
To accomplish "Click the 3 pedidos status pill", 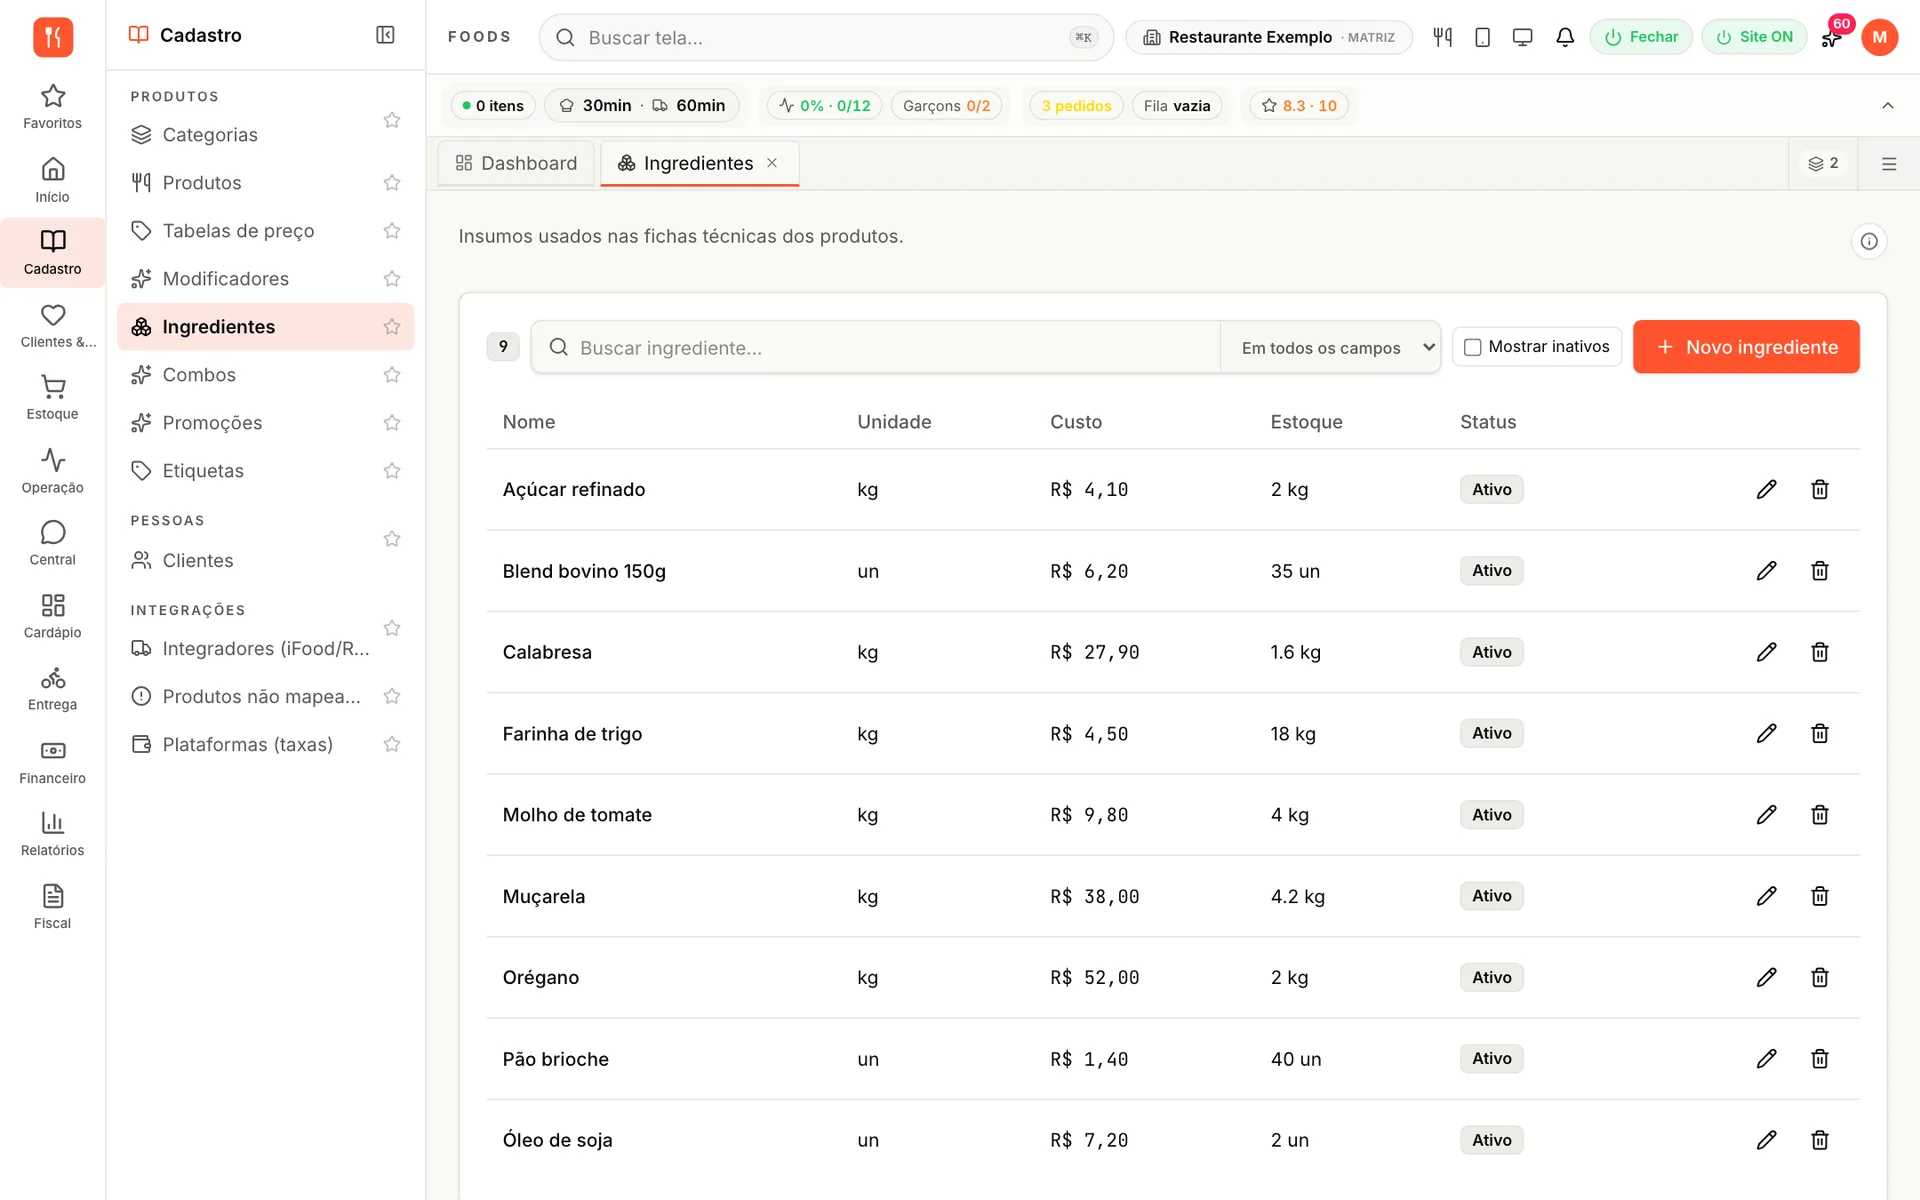I will pos(1076,106).
